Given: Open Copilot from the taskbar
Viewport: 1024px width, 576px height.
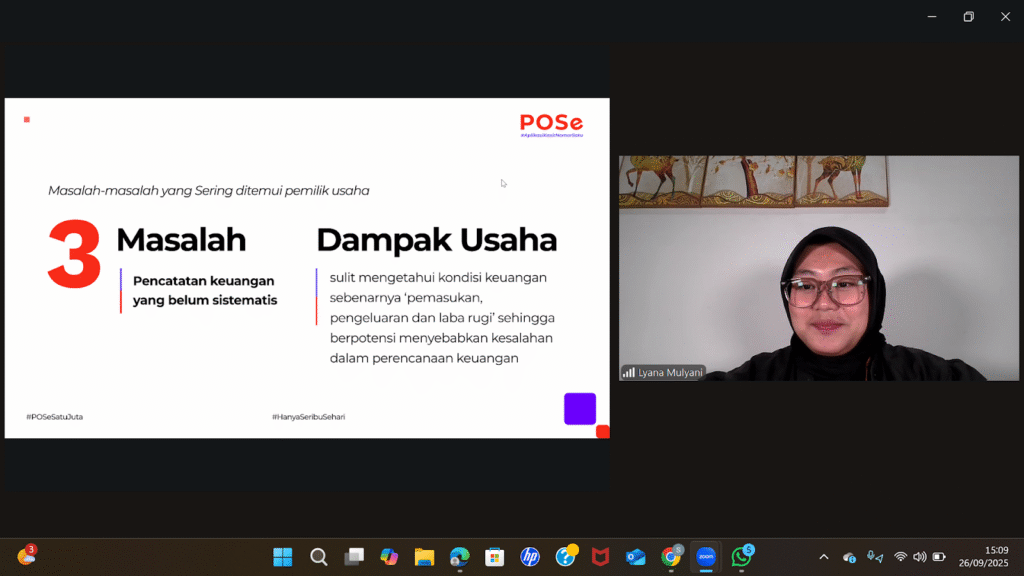Looking at the screenshot, I should 389,557.
